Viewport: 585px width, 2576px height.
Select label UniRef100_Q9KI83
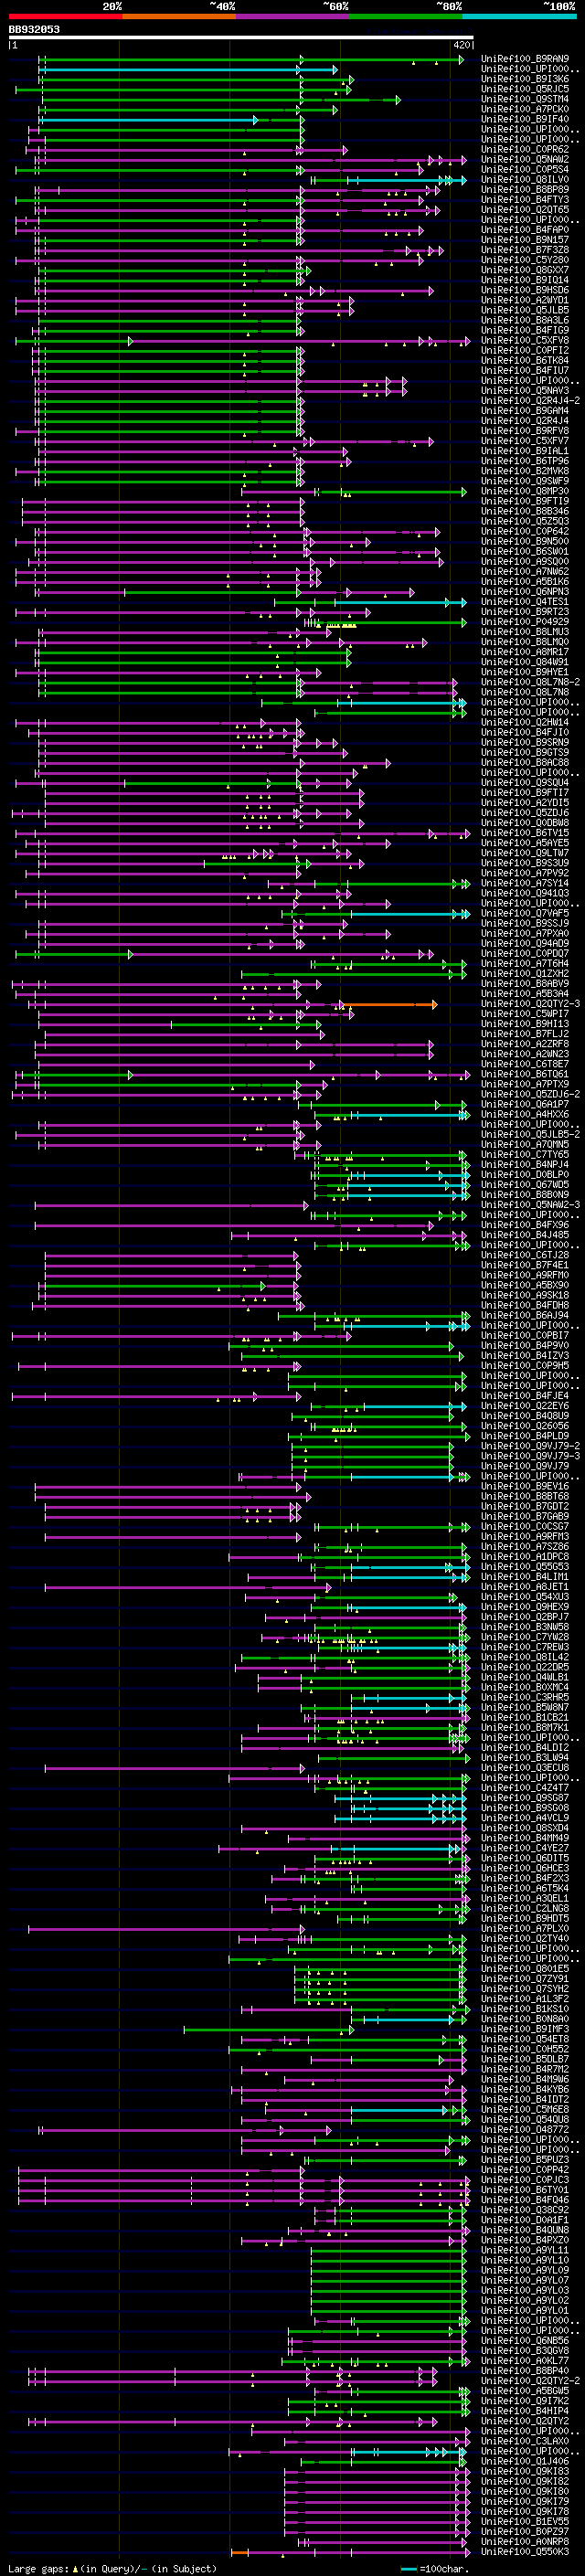(524, 2472)
